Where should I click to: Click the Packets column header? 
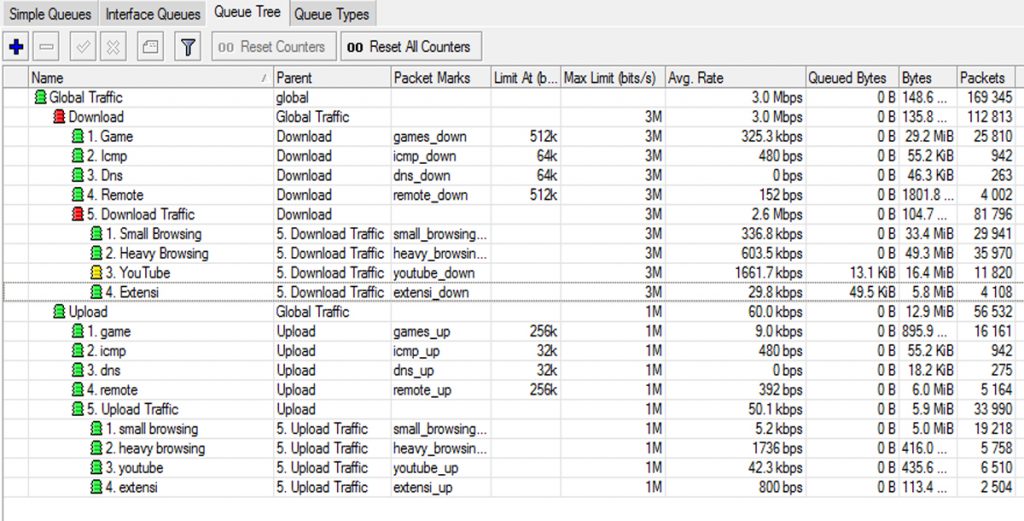point(985,78)
